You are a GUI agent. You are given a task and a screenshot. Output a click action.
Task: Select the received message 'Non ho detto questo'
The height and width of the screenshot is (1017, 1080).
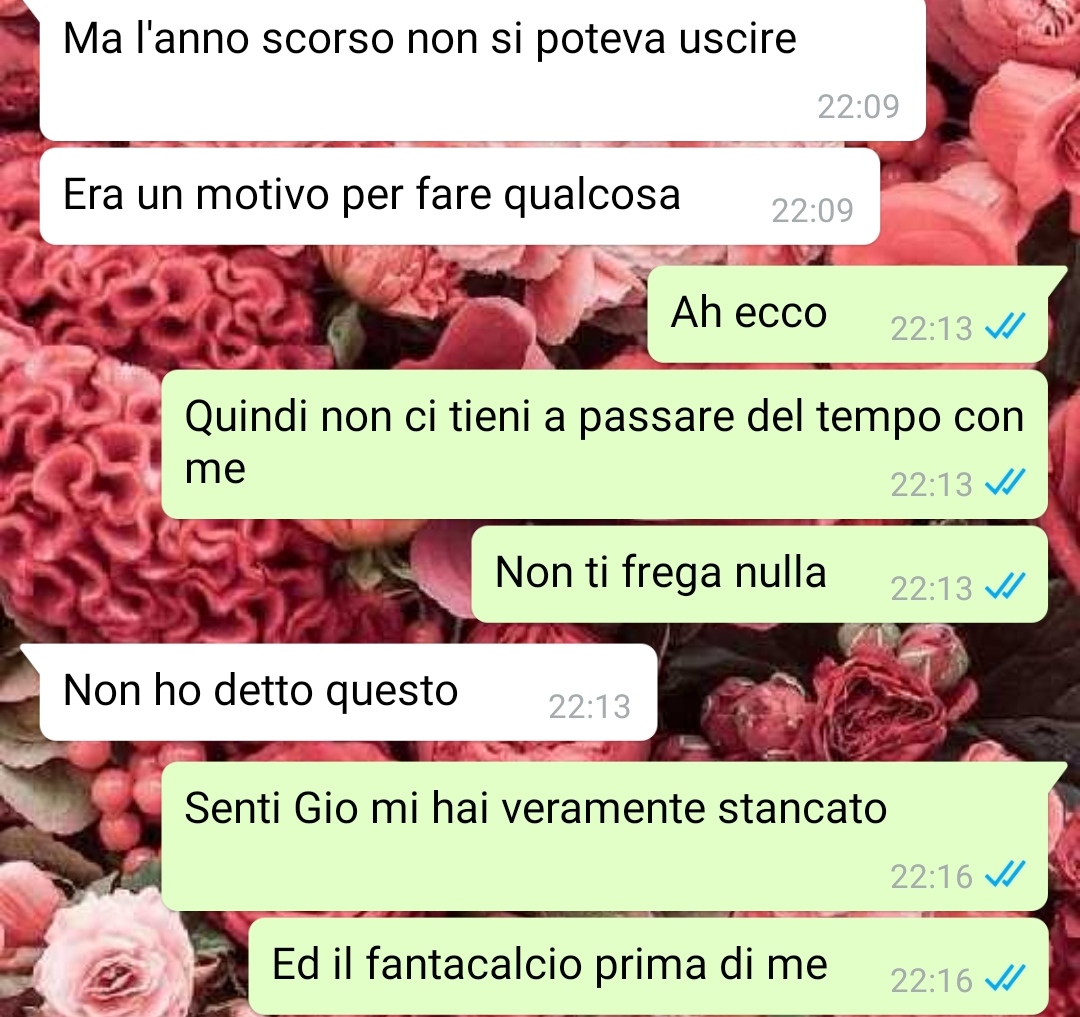pos(348,692)
